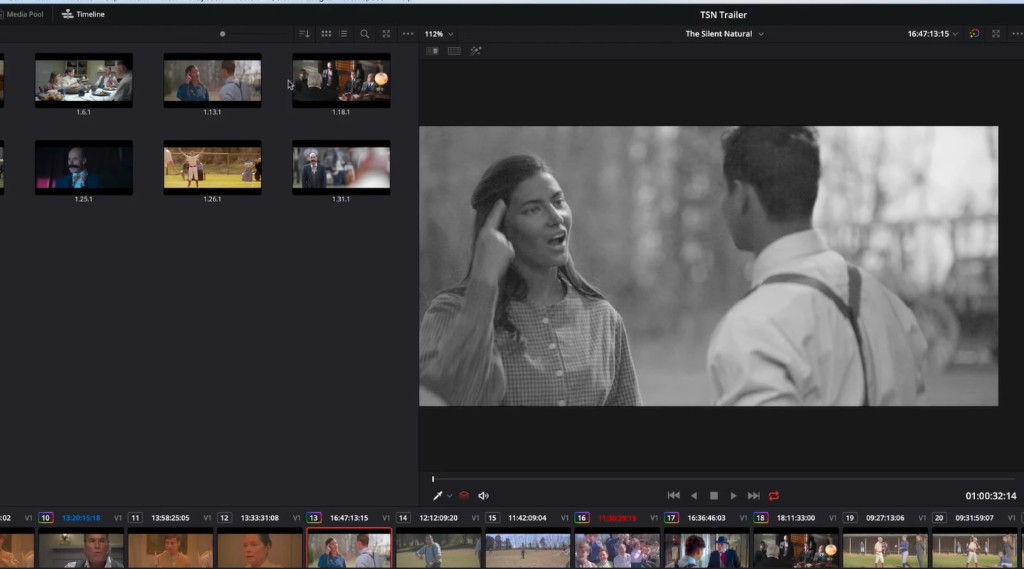The height and width of the screenshot is (569, 1024).
Task: Open the gallery search magnifier
Action: coord(364,34)
